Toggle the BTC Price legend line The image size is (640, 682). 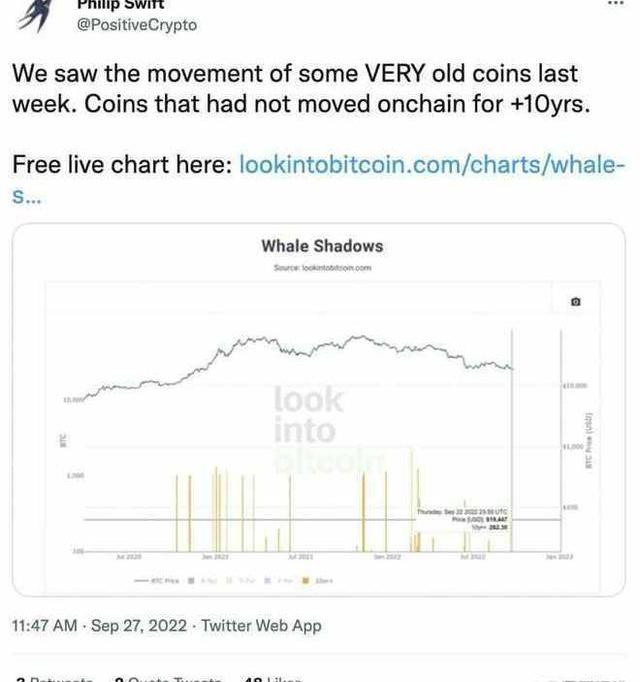tap(157, 581)
